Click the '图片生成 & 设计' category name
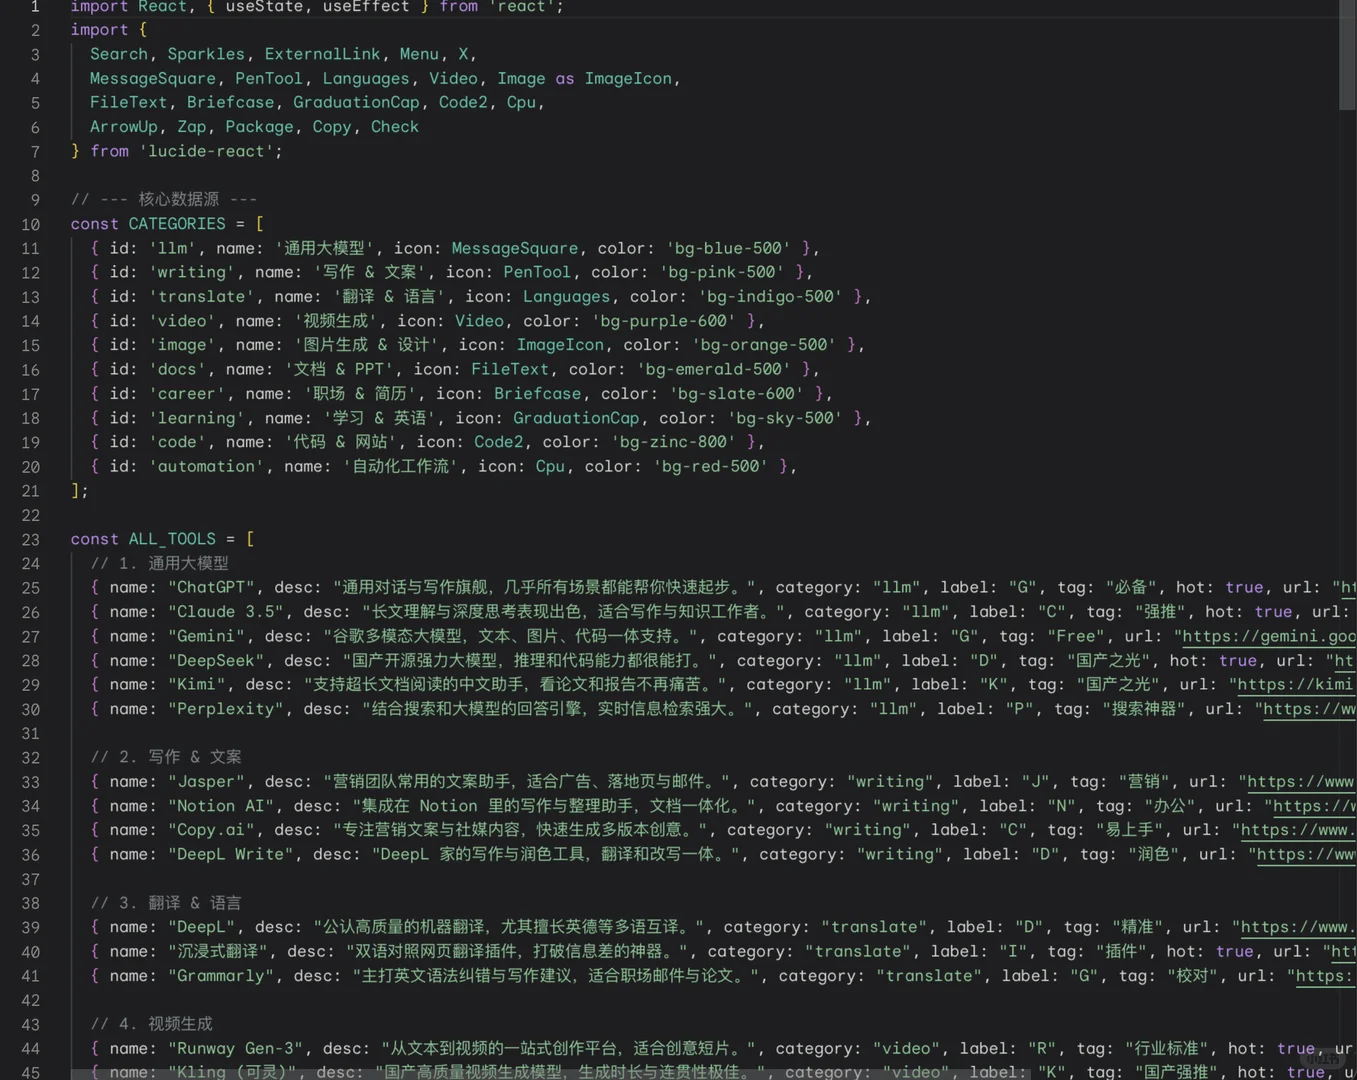The width and height of the screenshot is (1357, 1080). (366, 345)
